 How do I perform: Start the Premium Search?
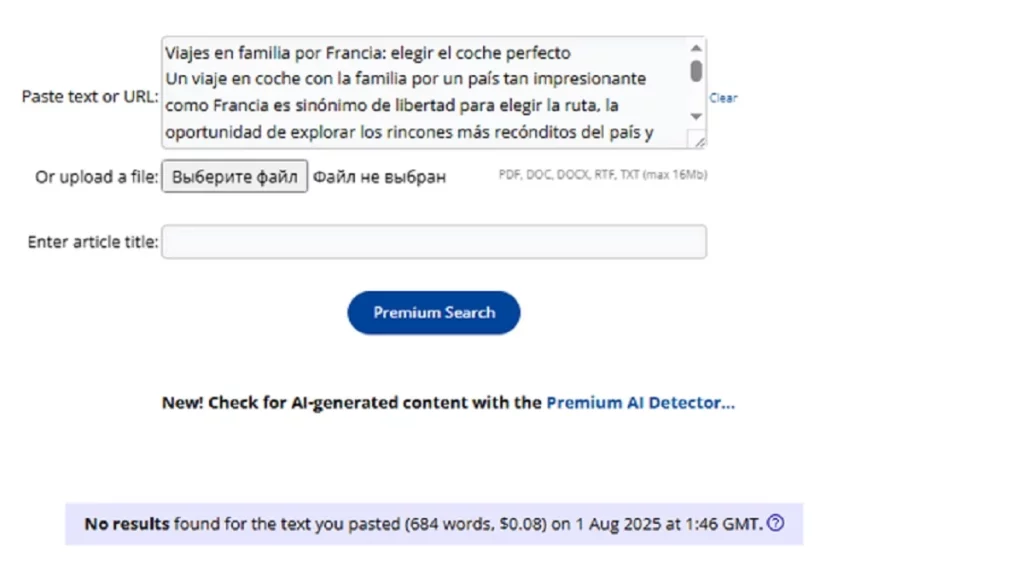(x=434, y=312)
